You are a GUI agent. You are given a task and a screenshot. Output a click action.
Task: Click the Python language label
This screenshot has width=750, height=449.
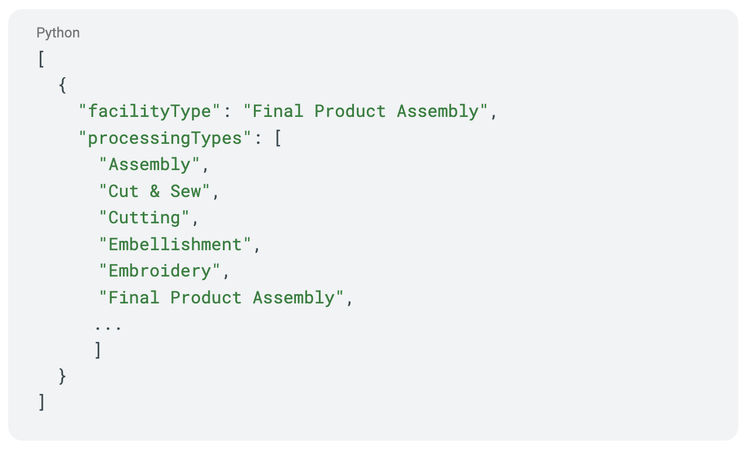pyautogui.click(x=58, y=33)
